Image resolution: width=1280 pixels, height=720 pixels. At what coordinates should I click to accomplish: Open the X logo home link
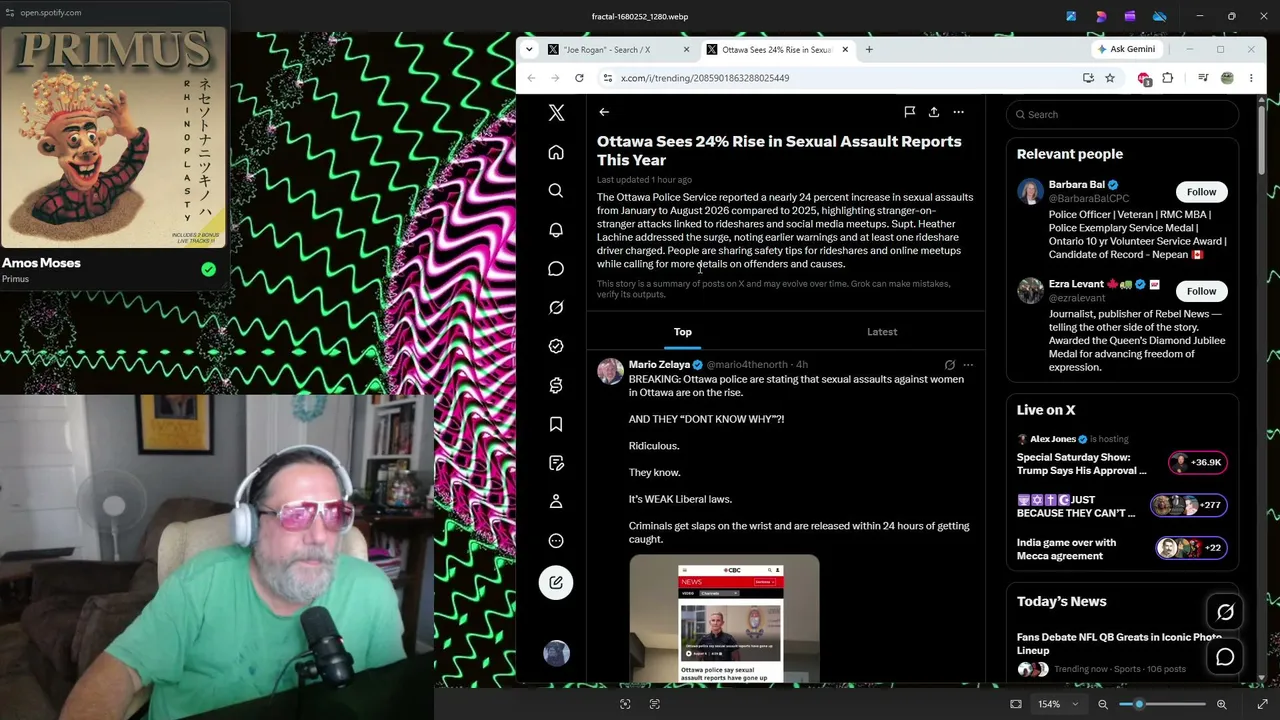(556, 113)
